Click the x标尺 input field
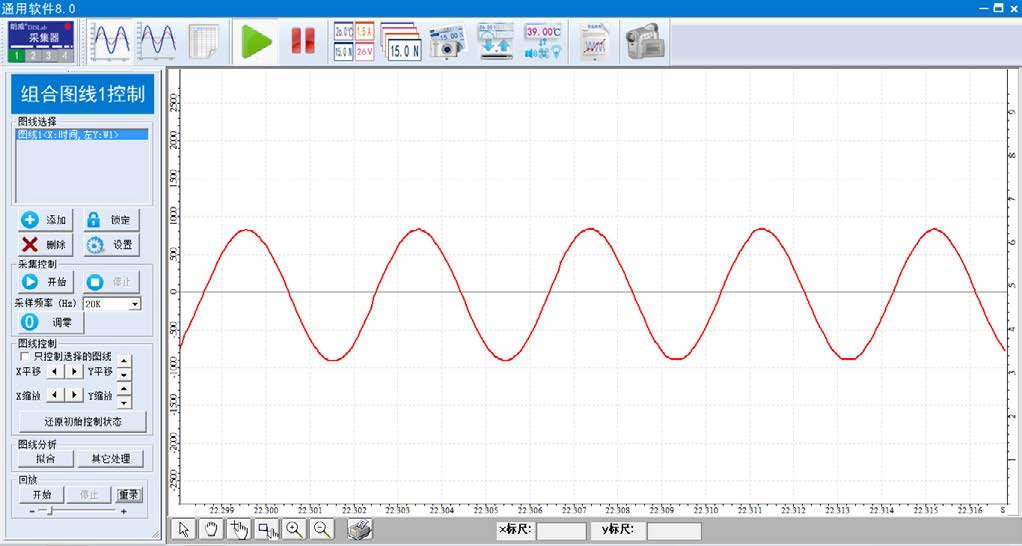The height and width of the screenshot is (546, 1022). point(561,531)
